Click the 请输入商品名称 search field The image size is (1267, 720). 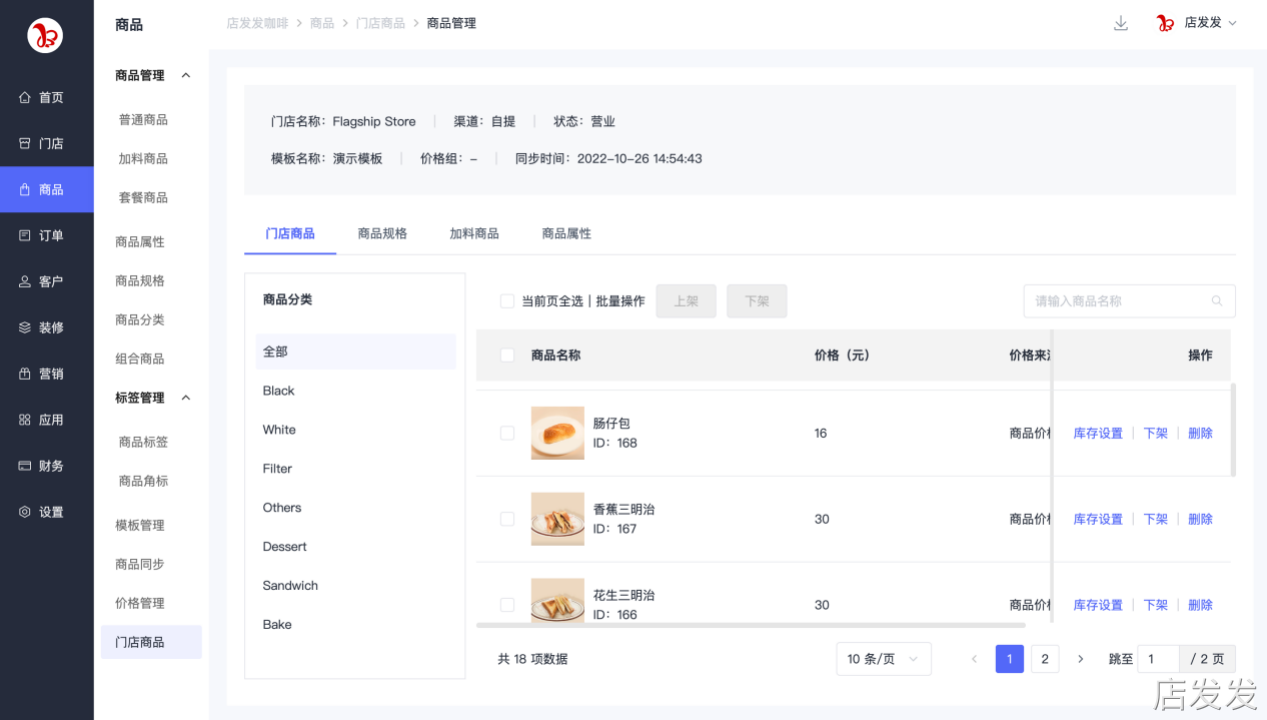1129,301
